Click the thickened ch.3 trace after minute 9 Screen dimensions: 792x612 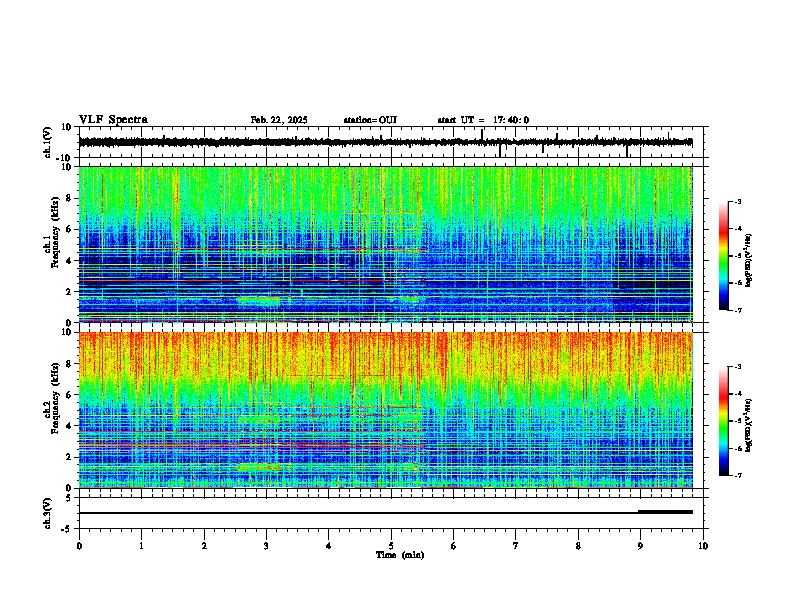pos(665,512)
